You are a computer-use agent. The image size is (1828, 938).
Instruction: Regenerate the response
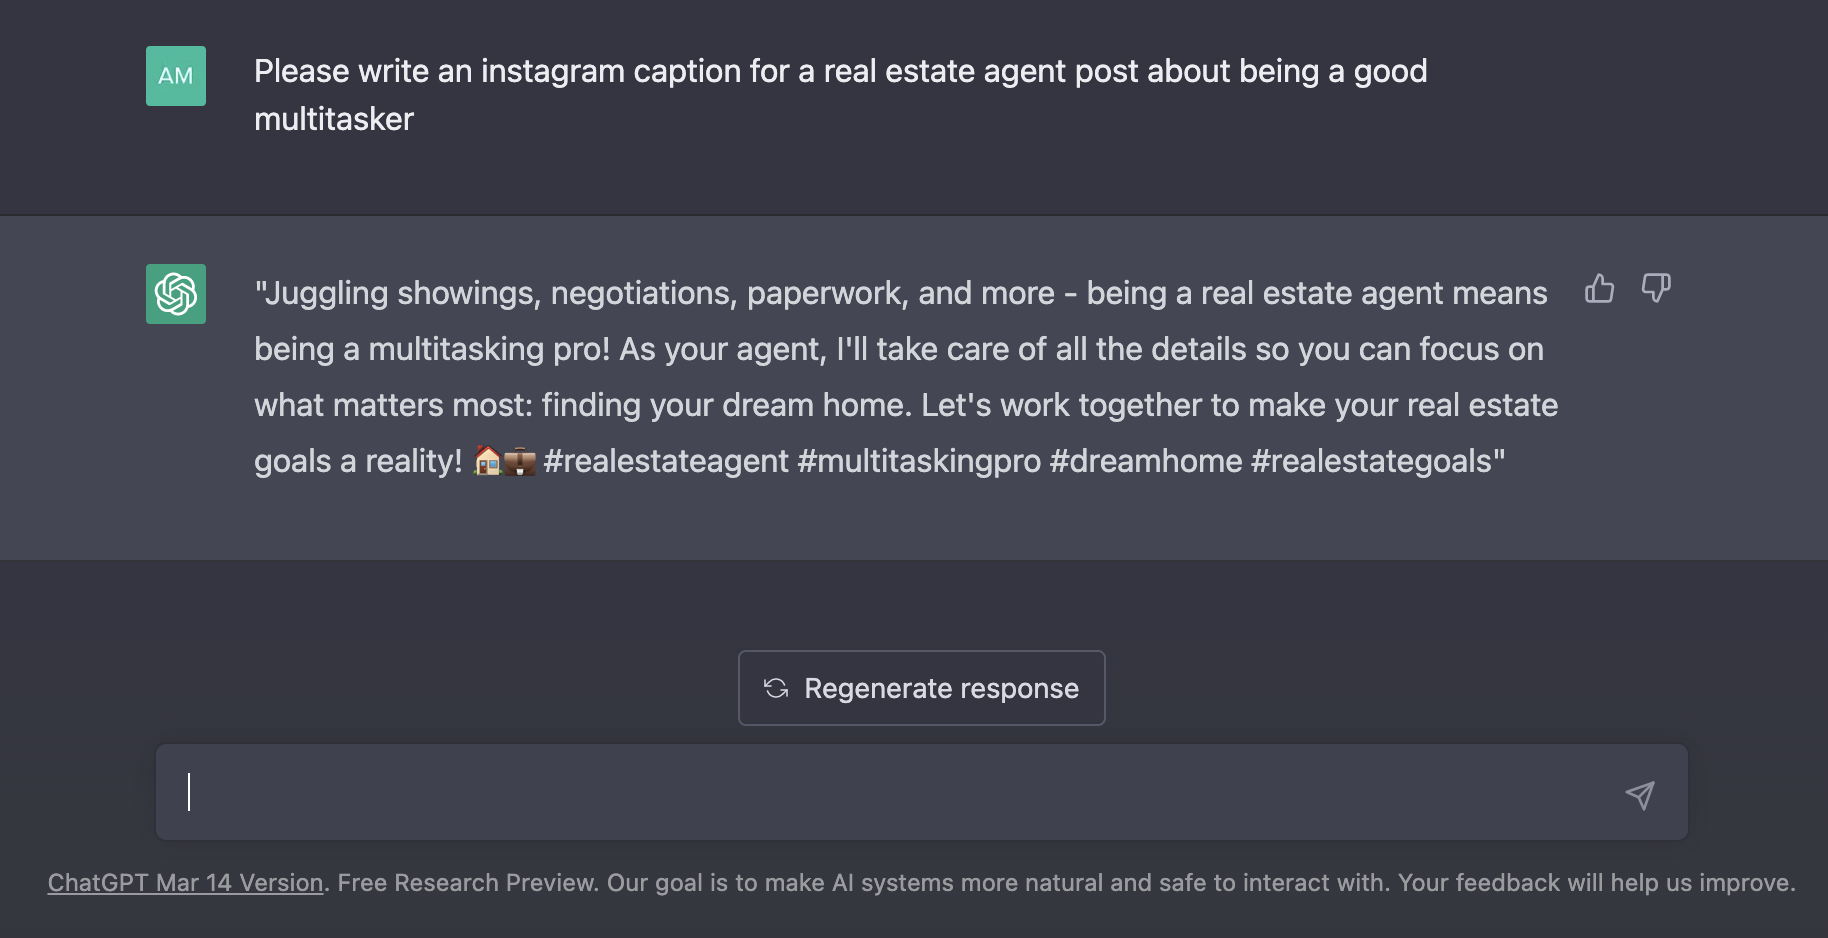pyautogui.click(x=921, y=688)
